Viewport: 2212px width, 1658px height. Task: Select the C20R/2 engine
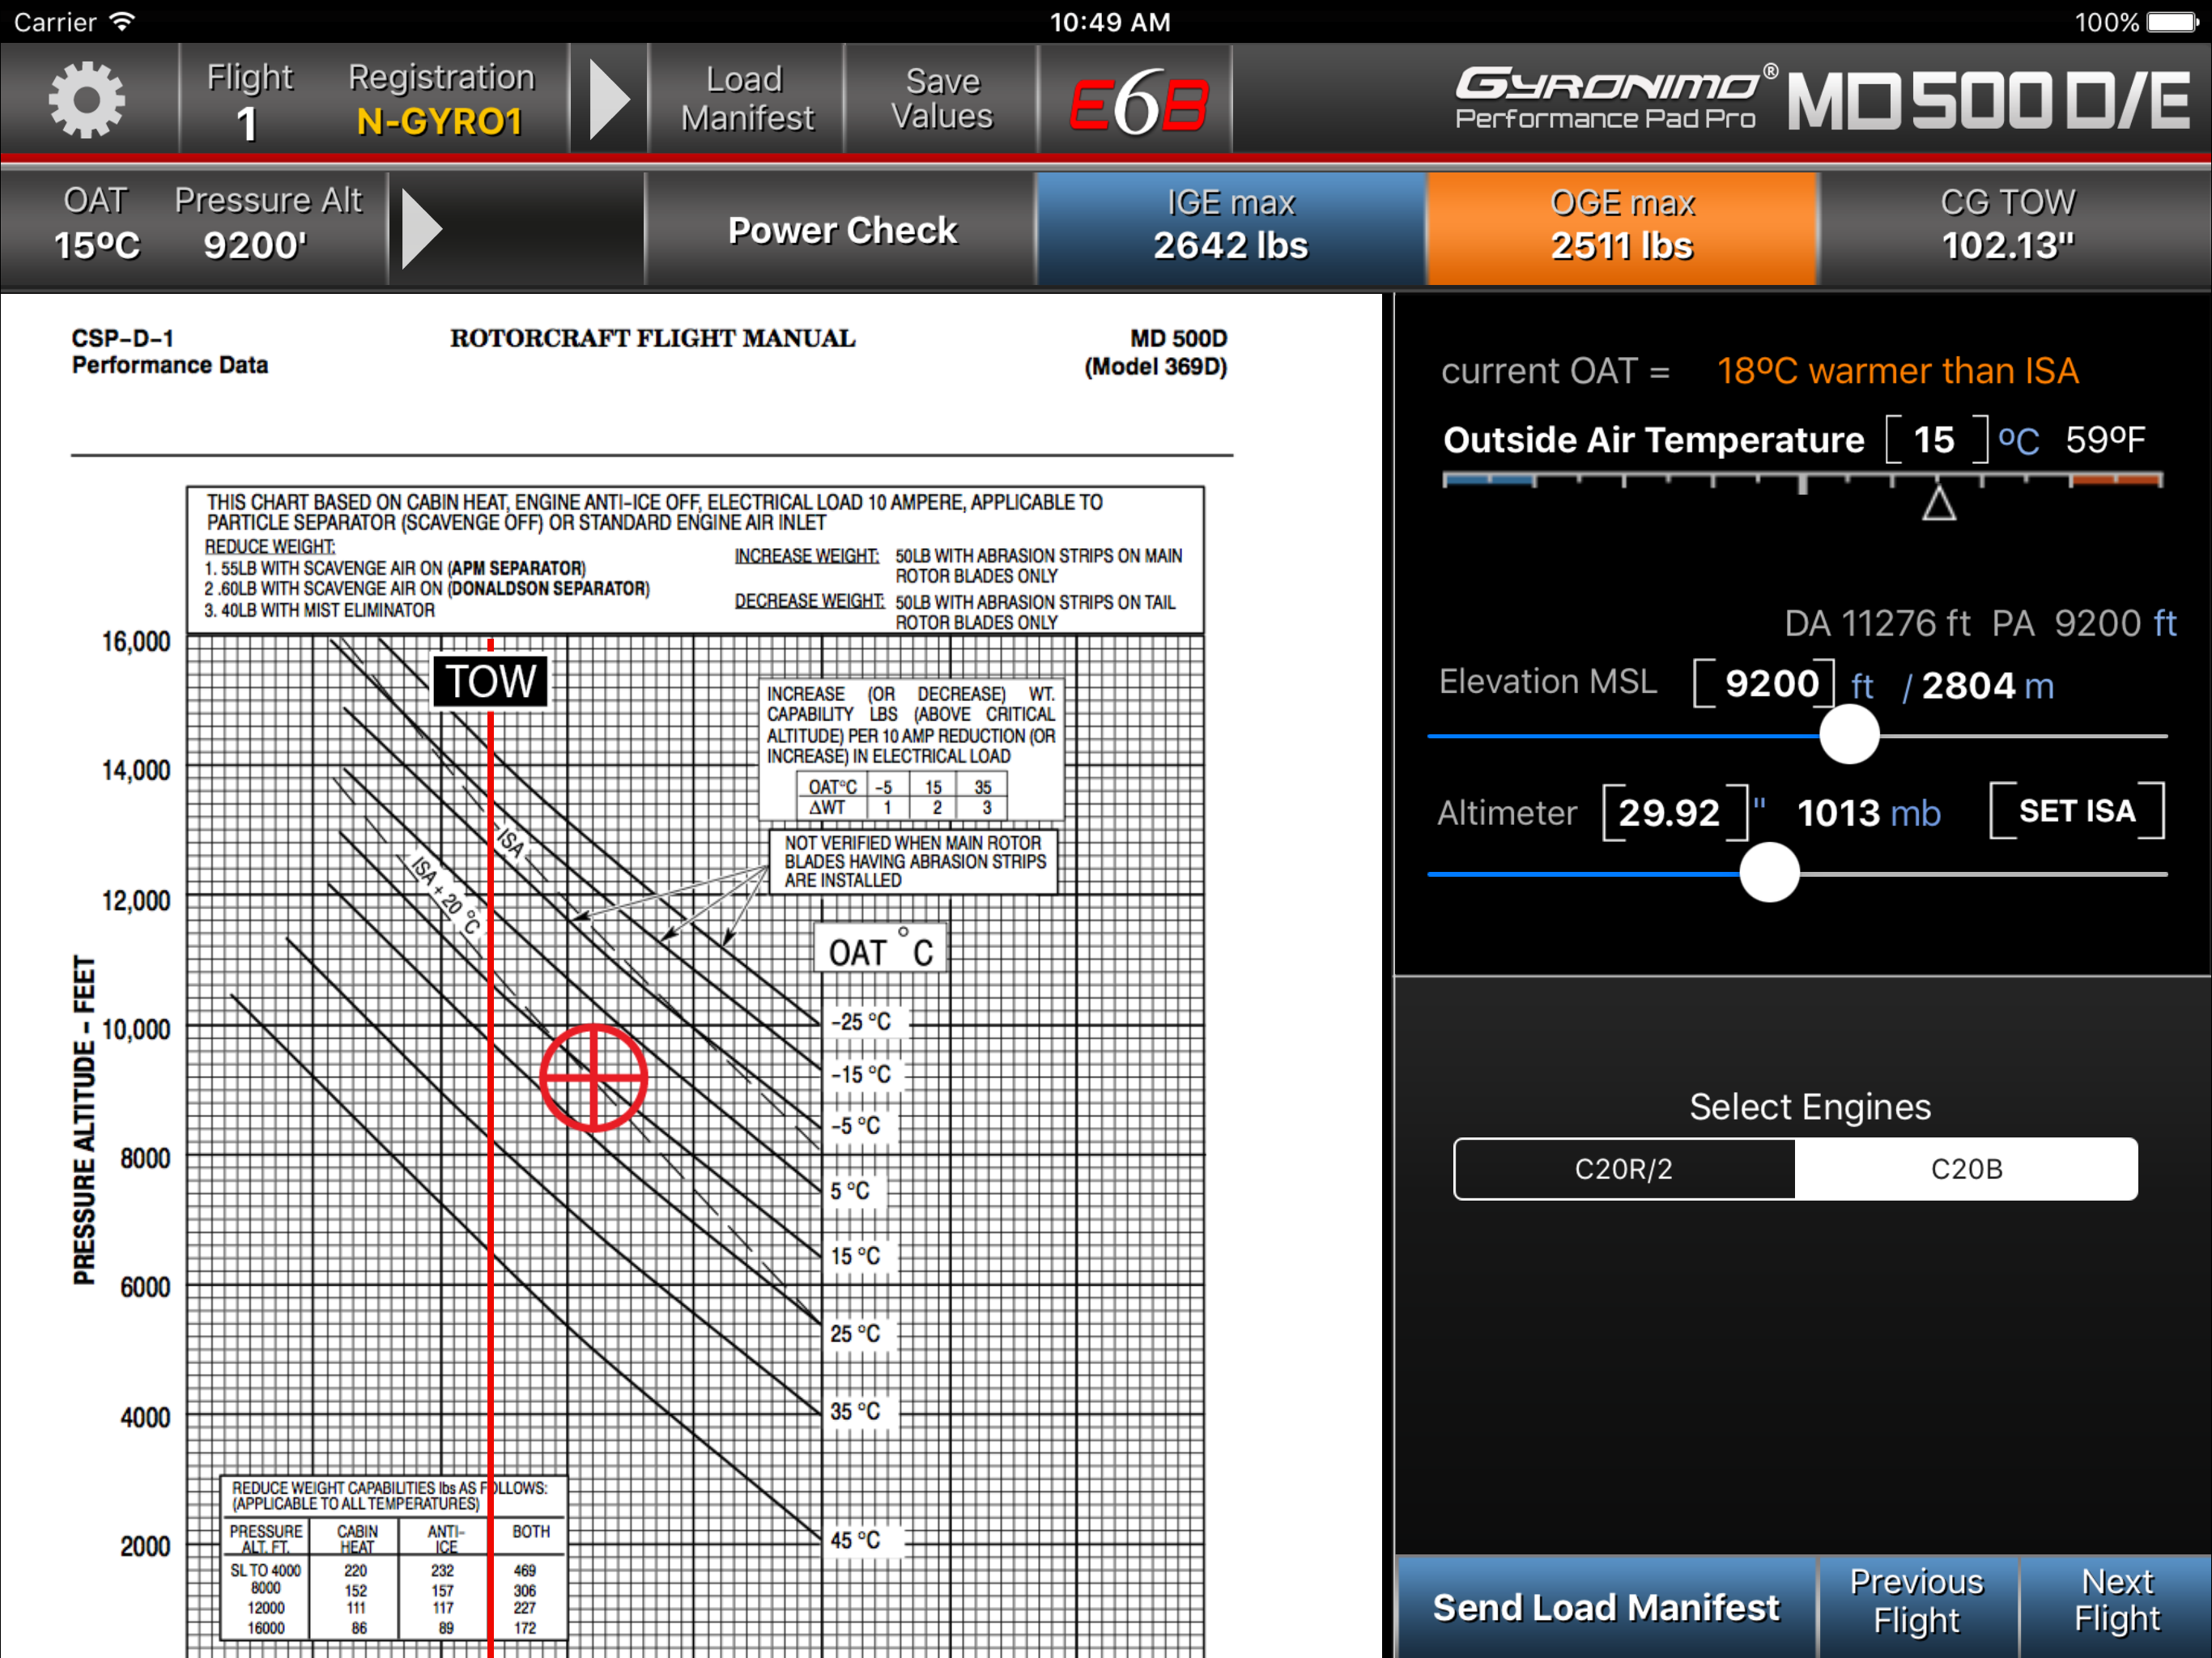(1624, 1168)
